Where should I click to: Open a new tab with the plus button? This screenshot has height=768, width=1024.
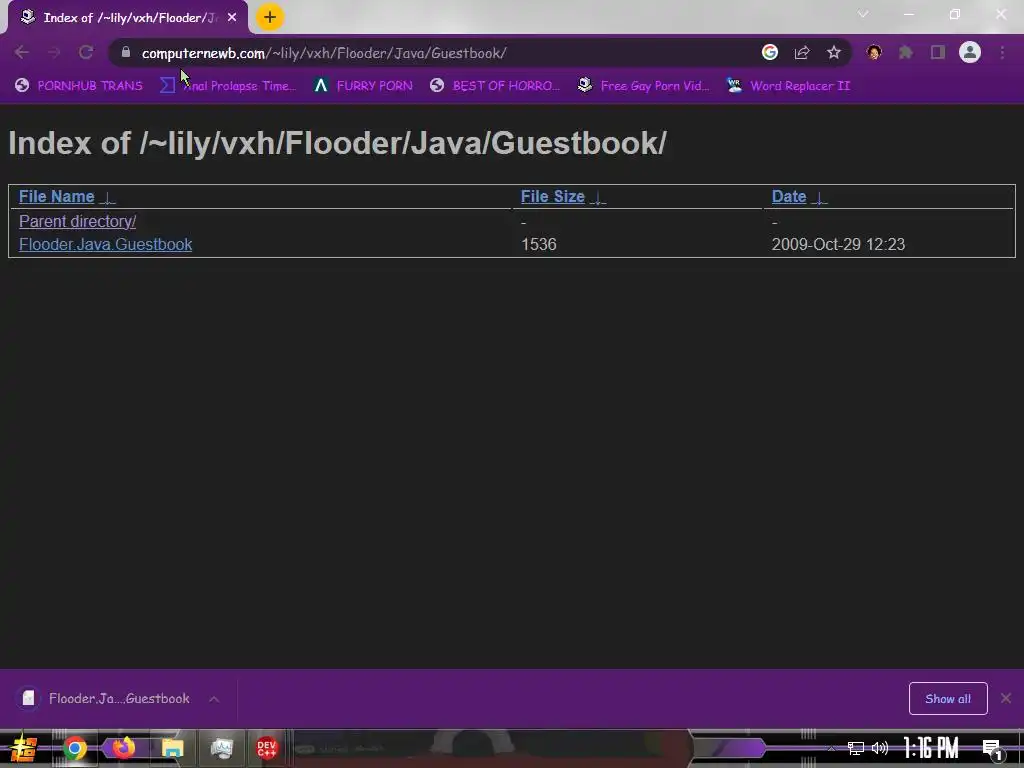pyautogui.click(x=270, y=18)
